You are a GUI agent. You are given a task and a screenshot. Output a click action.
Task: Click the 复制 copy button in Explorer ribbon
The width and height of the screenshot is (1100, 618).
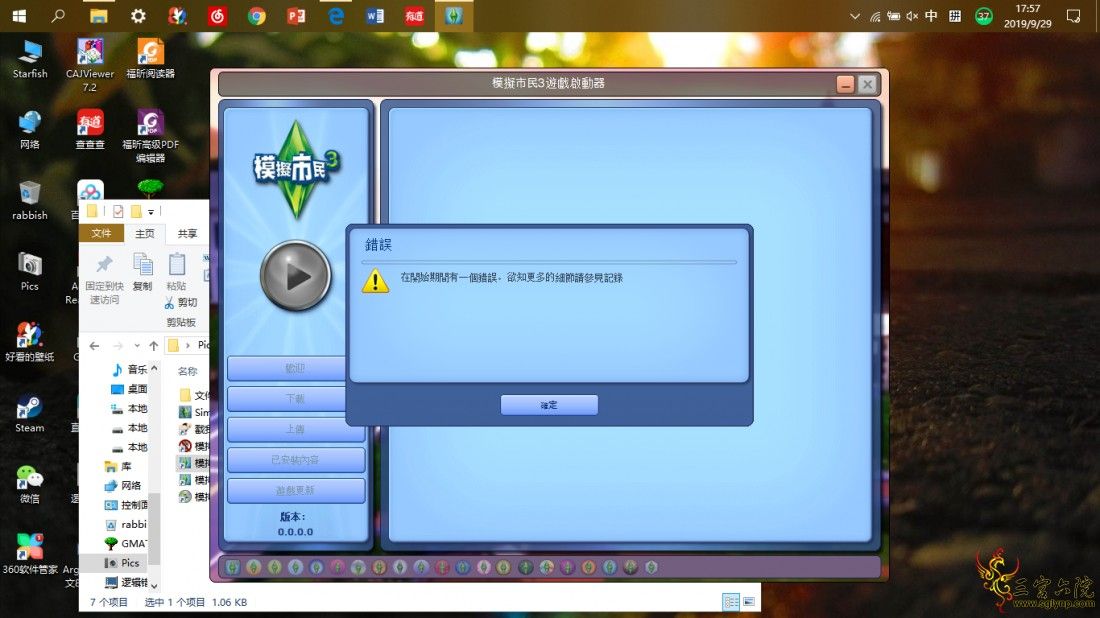142,272
